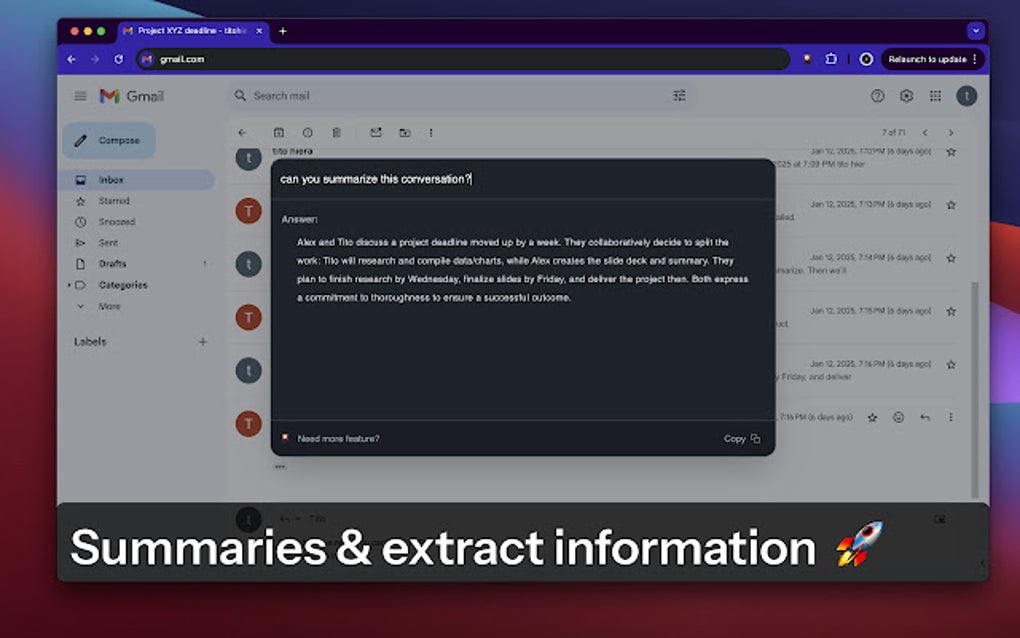
Task: Go back to the inbox with the back arrow
Action: pos(242,132)
